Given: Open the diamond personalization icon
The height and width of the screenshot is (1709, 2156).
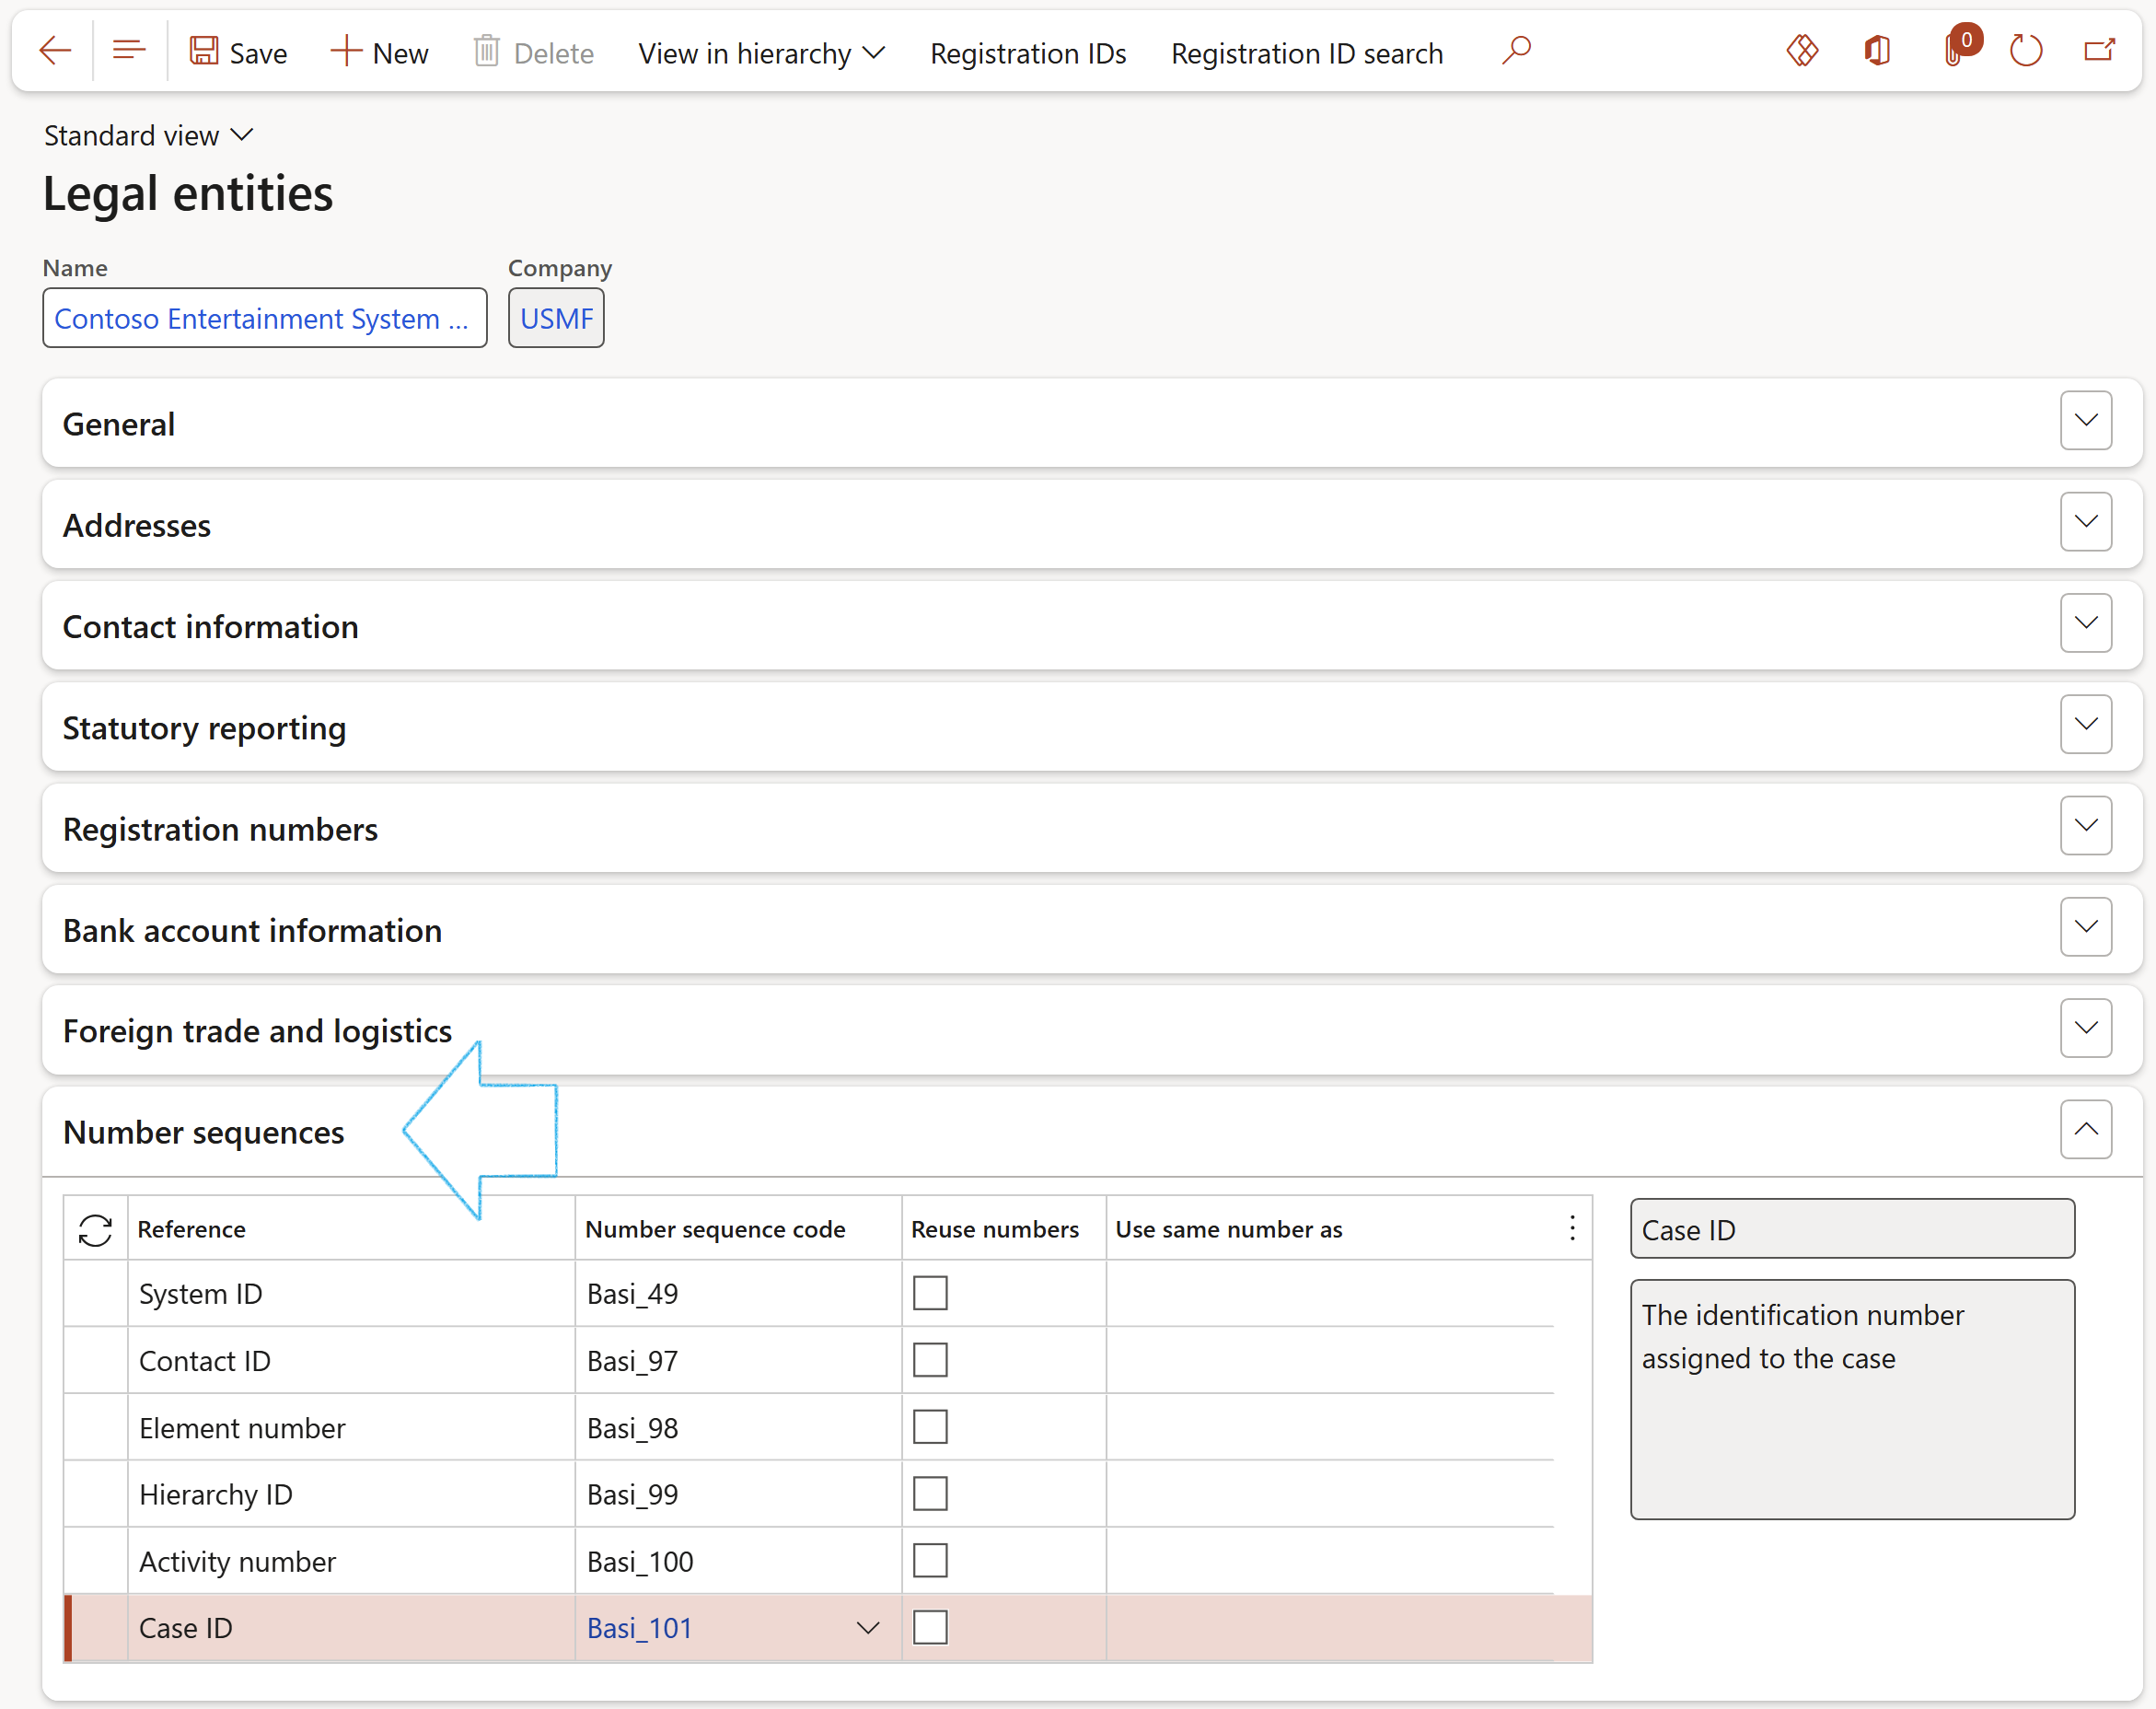Looking at the screenshot, I should coord(1802,51).
